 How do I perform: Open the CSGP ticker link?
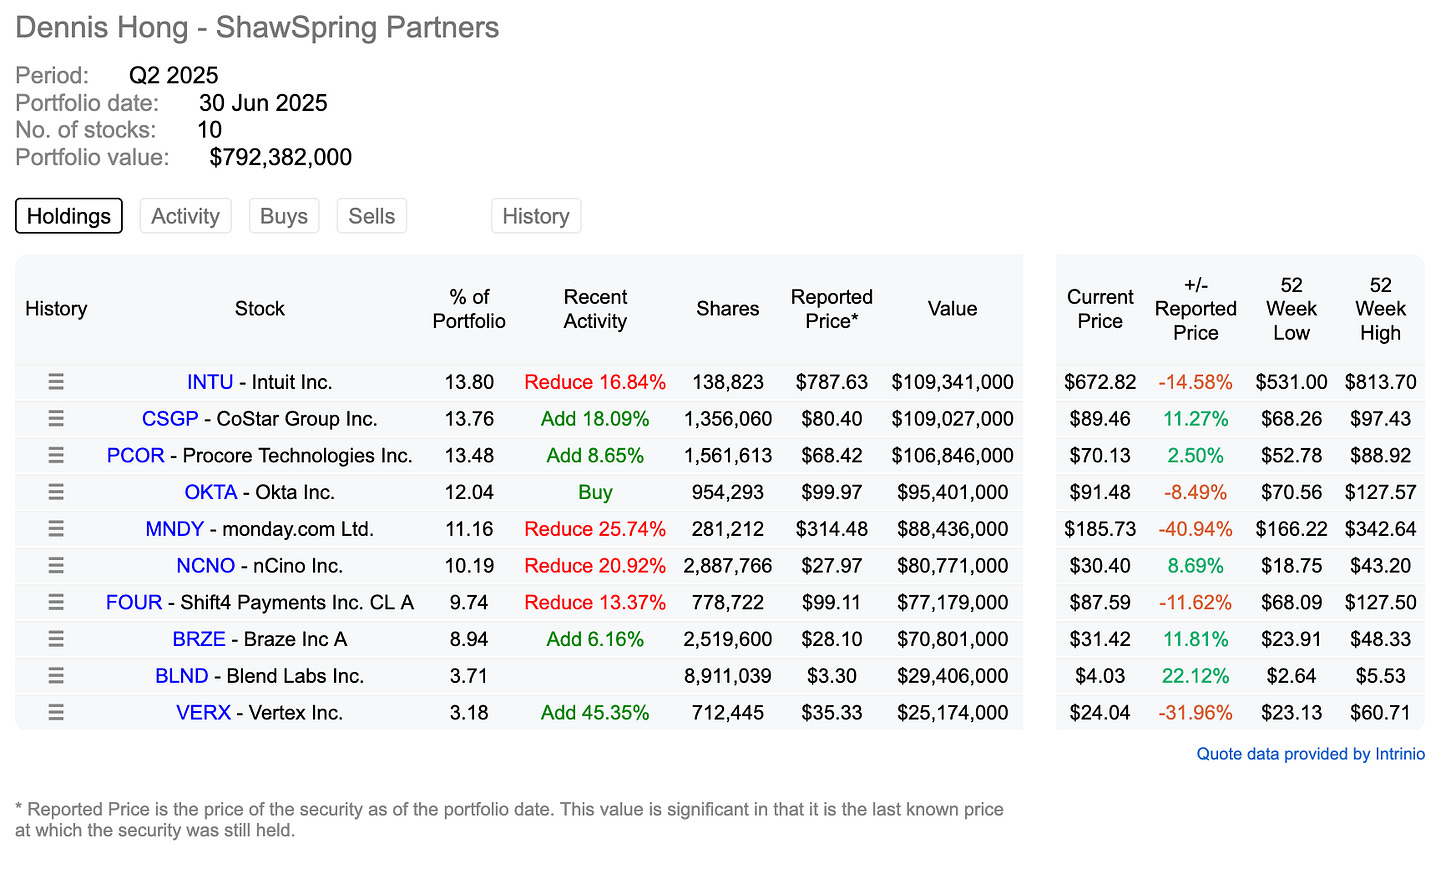(x=170, y=419)
